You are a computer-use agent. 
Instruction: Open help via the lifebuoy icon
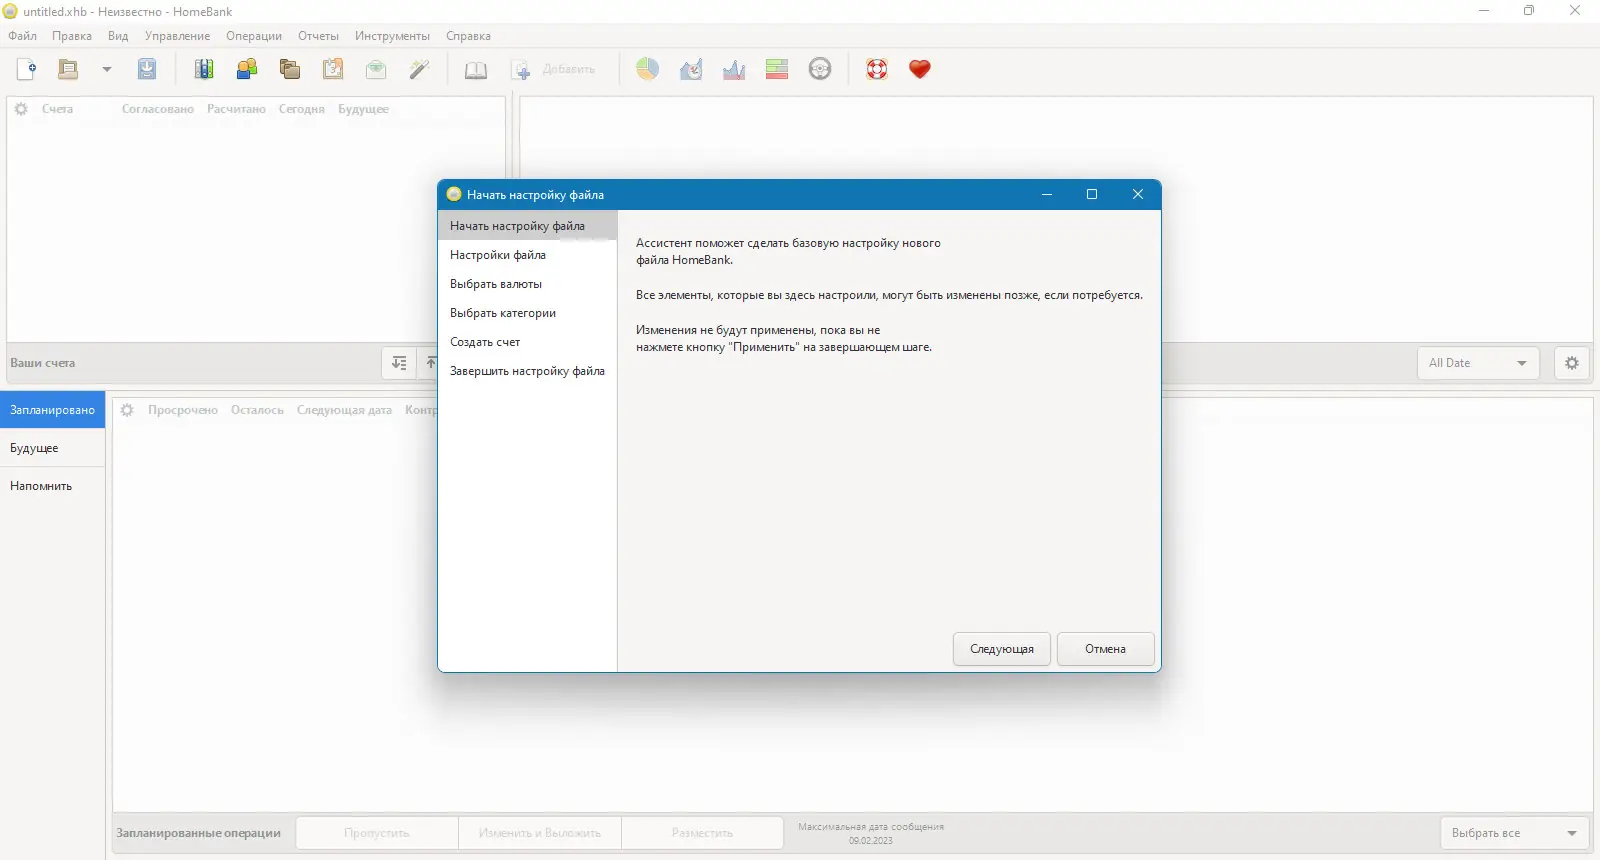(x=877, y=69)
